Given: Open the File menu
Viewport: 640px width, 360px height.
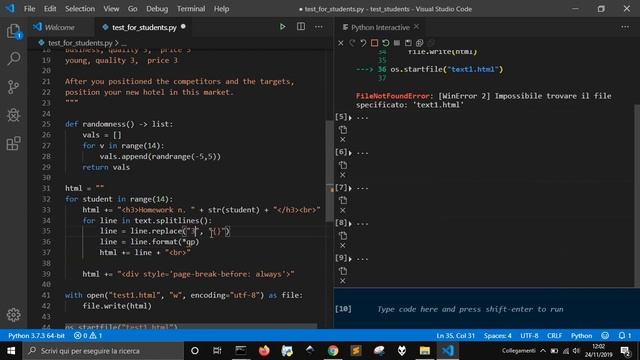Looking at the screenshot, I should 29,9.
